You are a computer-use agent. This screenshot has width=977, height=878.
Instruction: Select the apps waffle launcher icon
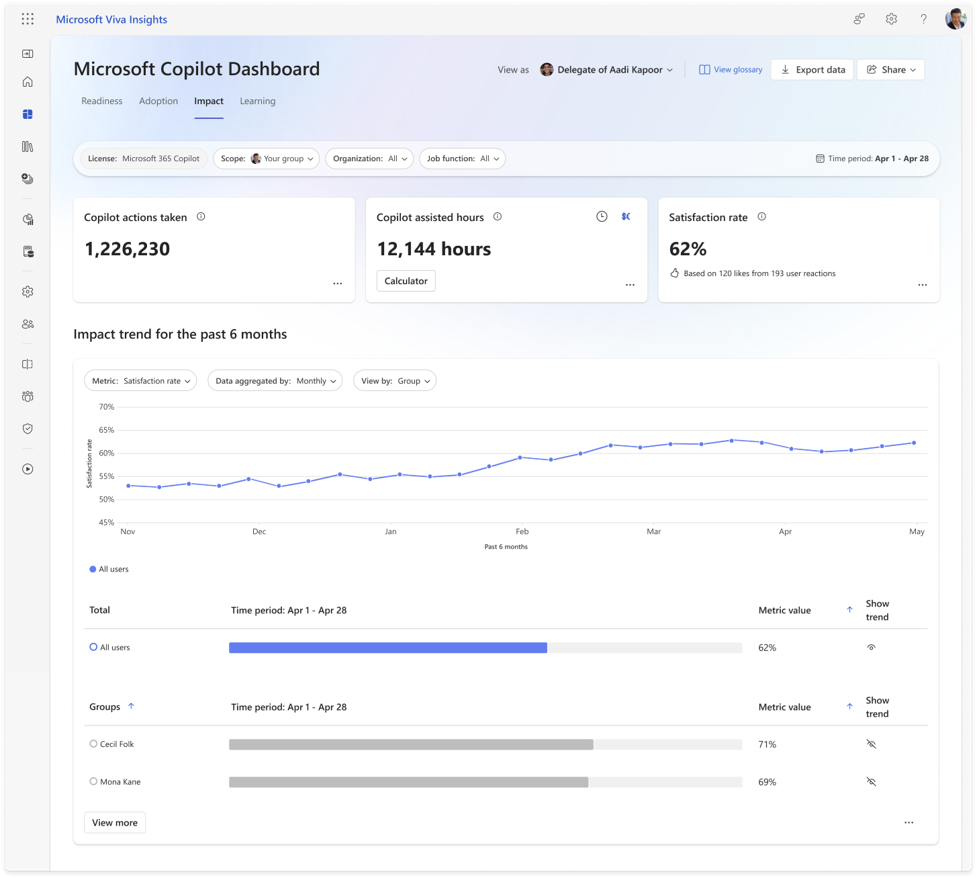tap(27, 18)
